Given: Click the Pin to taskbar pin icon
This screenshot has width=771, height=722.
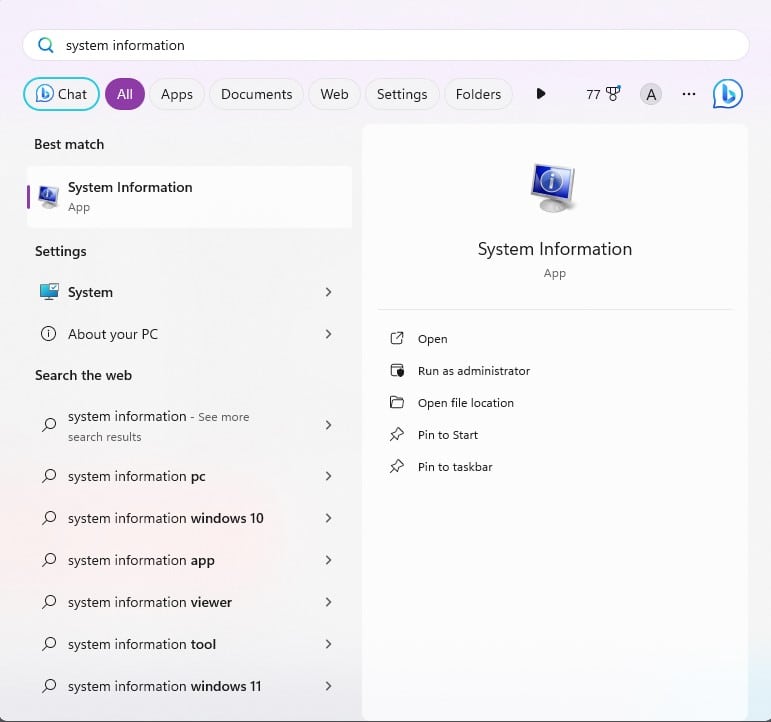Looking at the screenshot, I should click(x=397, y=466).
